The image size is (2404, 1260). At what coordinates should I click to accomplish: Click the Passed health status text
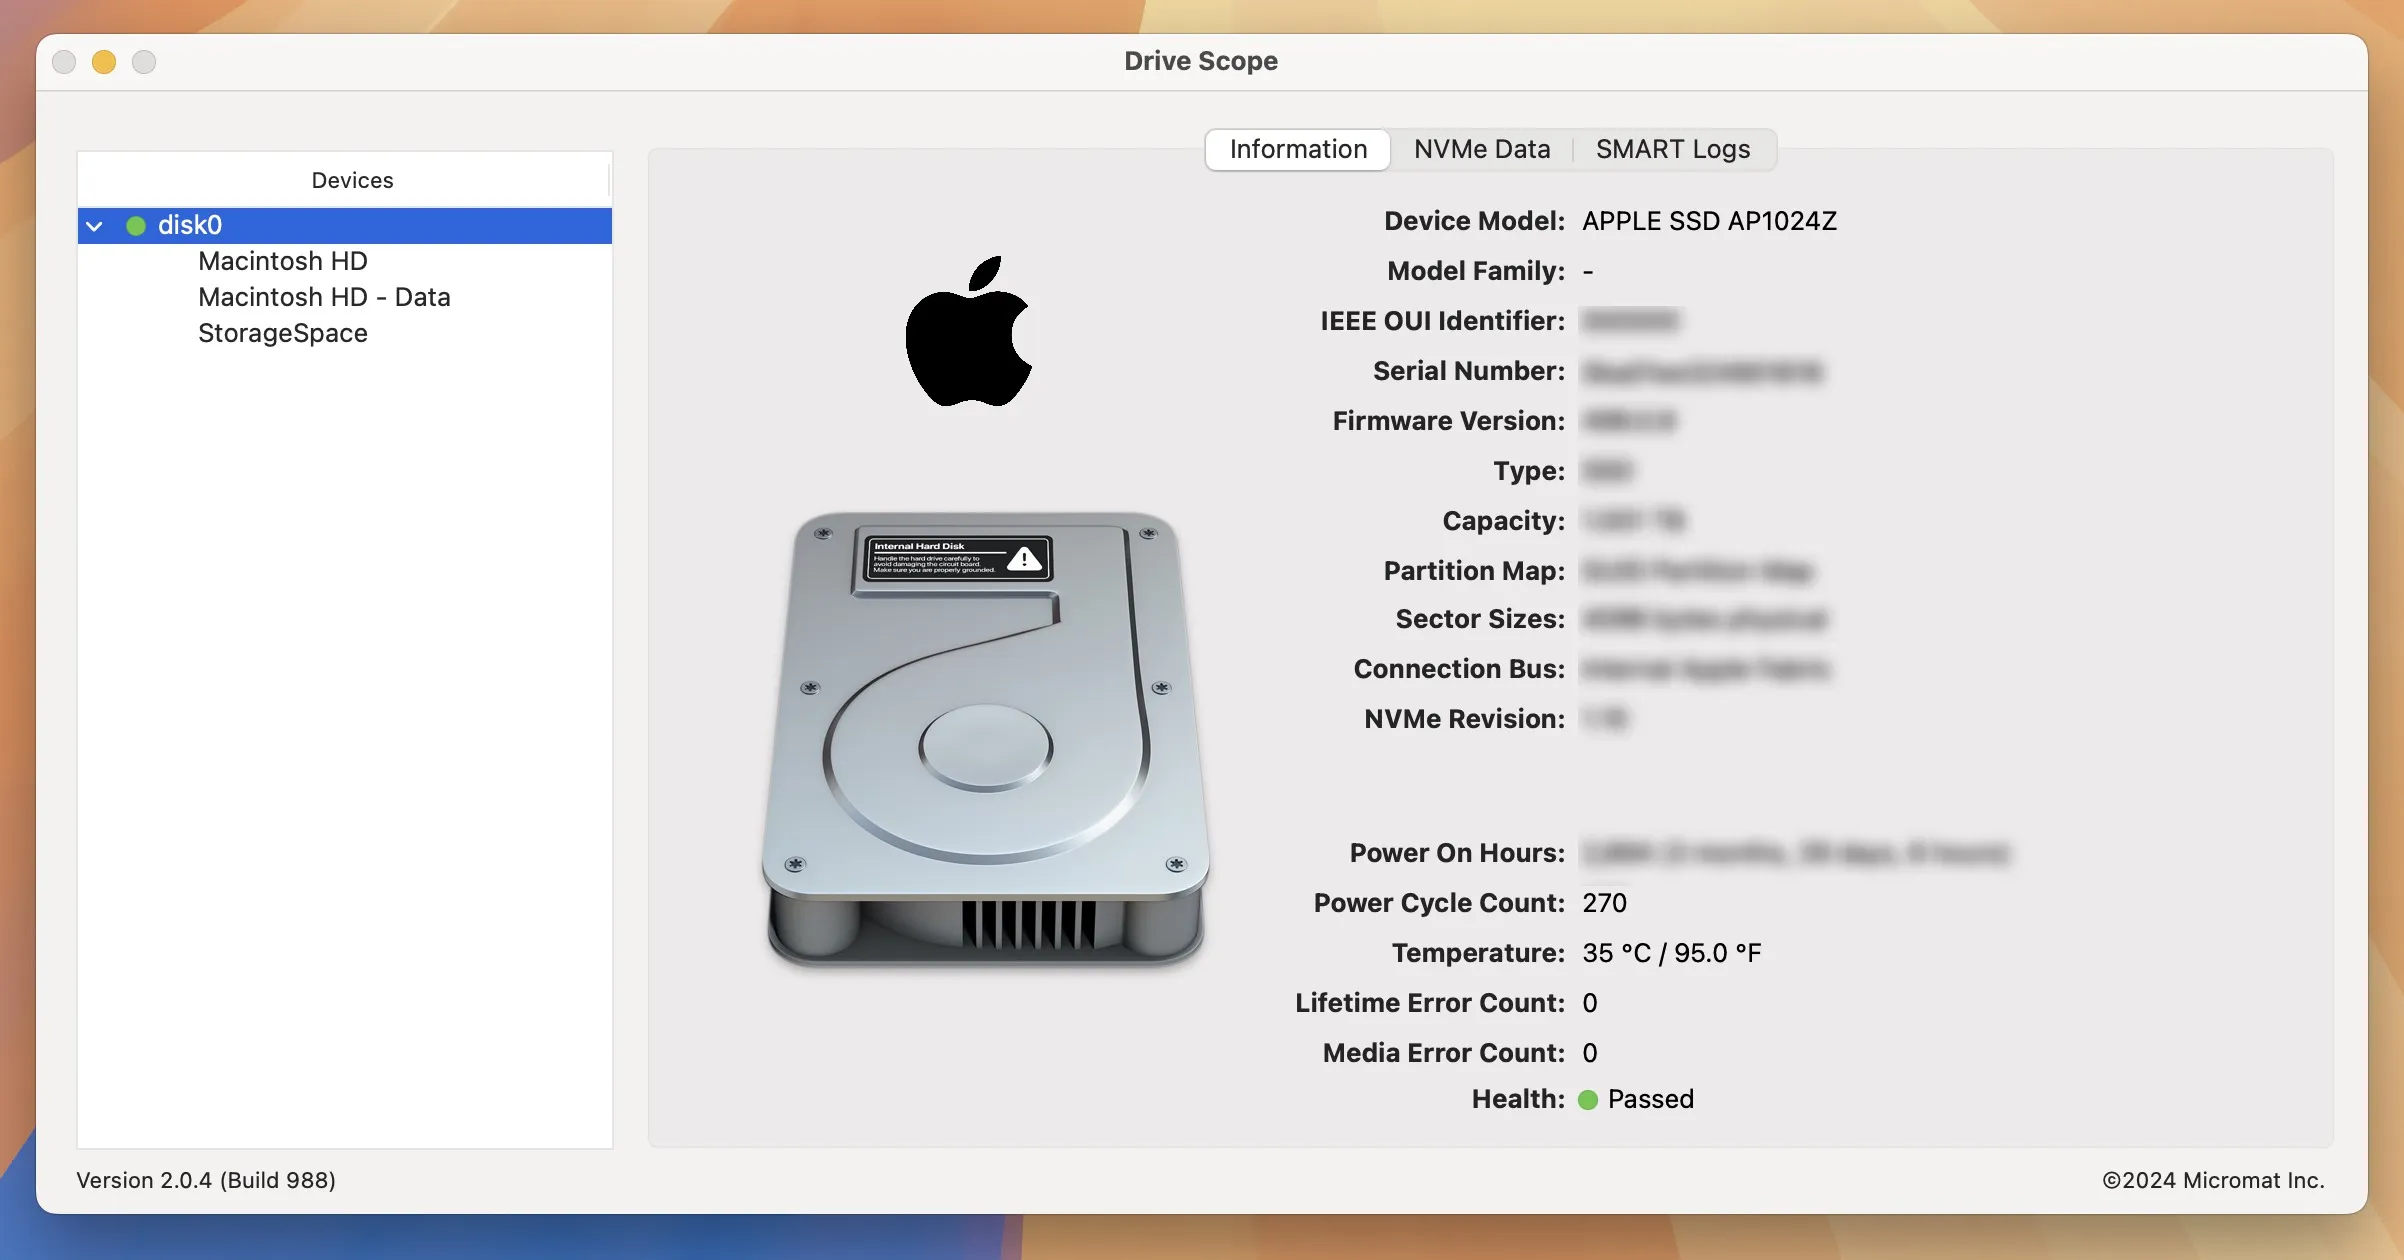[1651, 1099]
